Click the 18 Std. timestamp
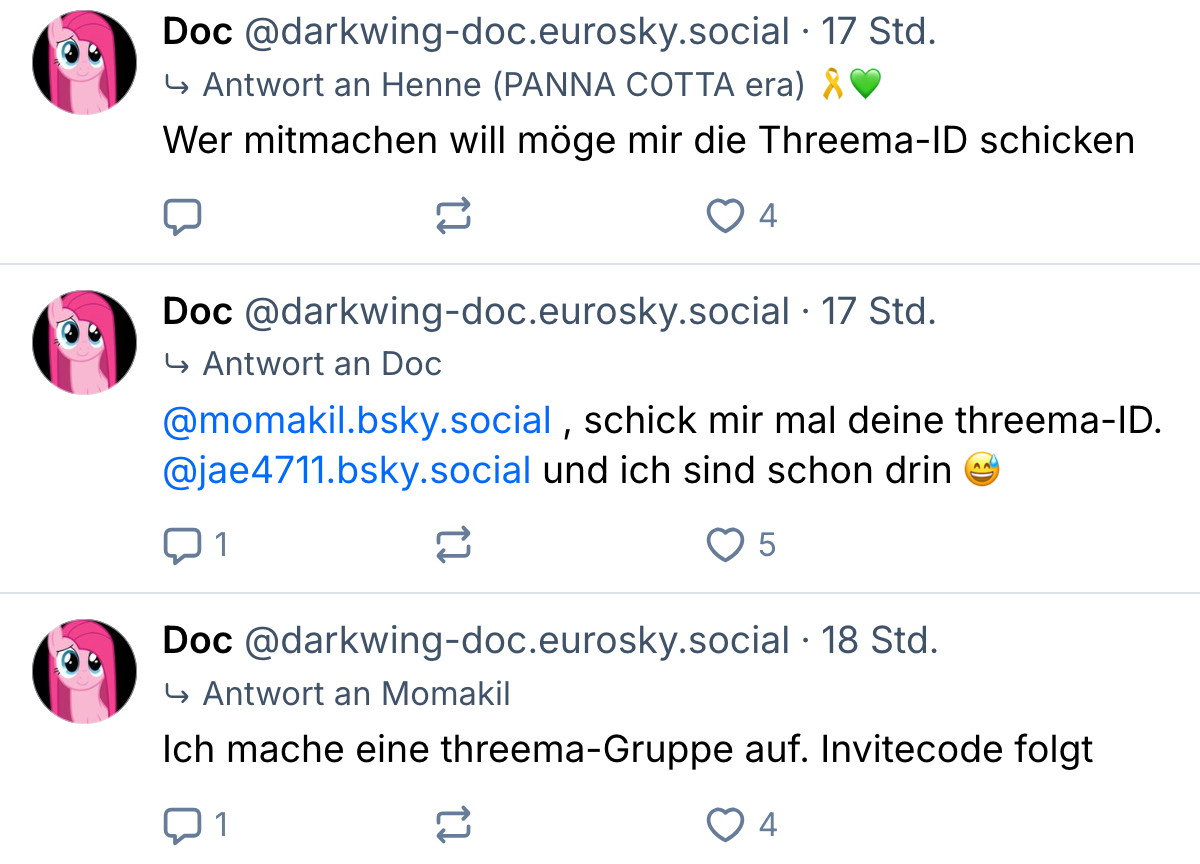Screen dimensions: 1200x864 pos(880,641)
